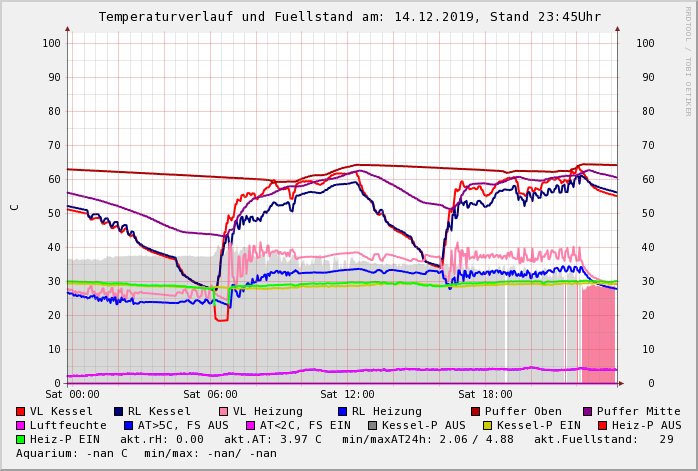Select the purple Puffer Mitte legend swatch

[587, 412]
